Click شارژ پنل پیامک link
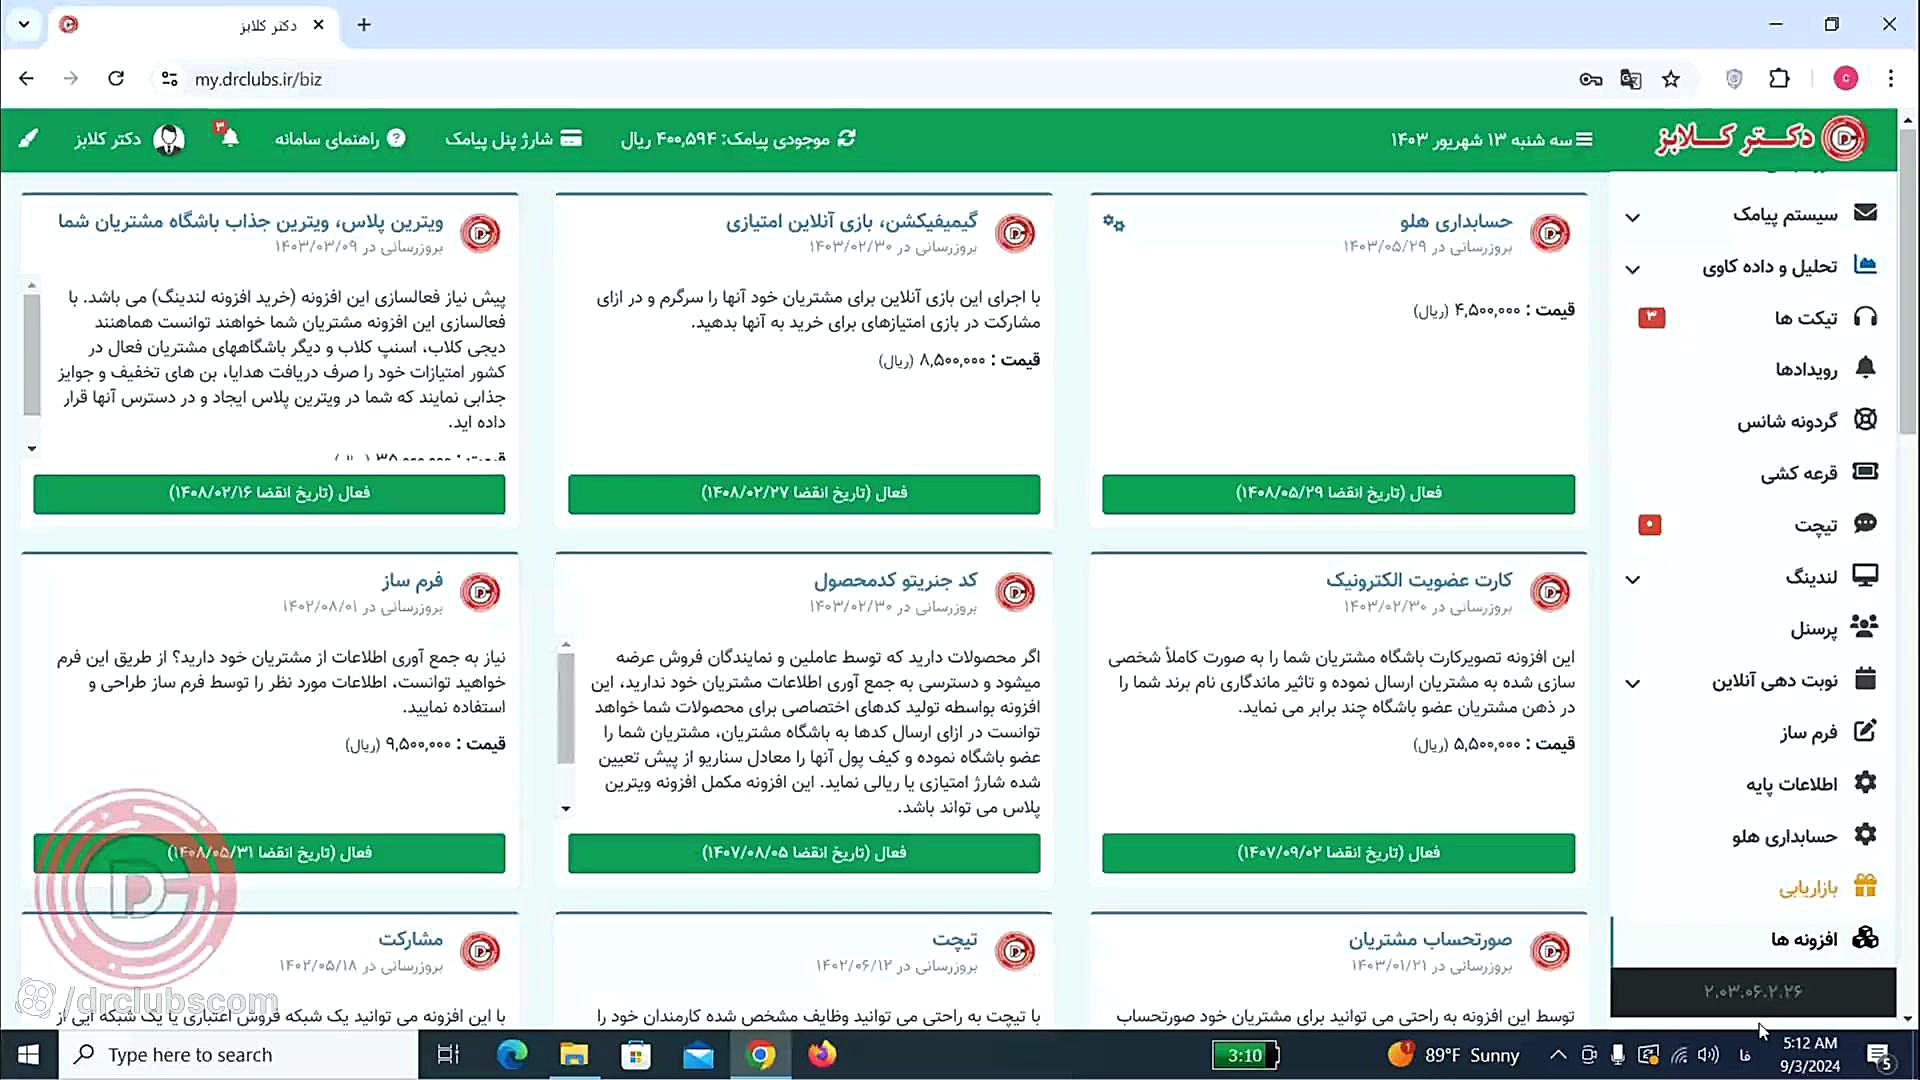This screenshot has height=1080, width=1920. tap(513, 138)
